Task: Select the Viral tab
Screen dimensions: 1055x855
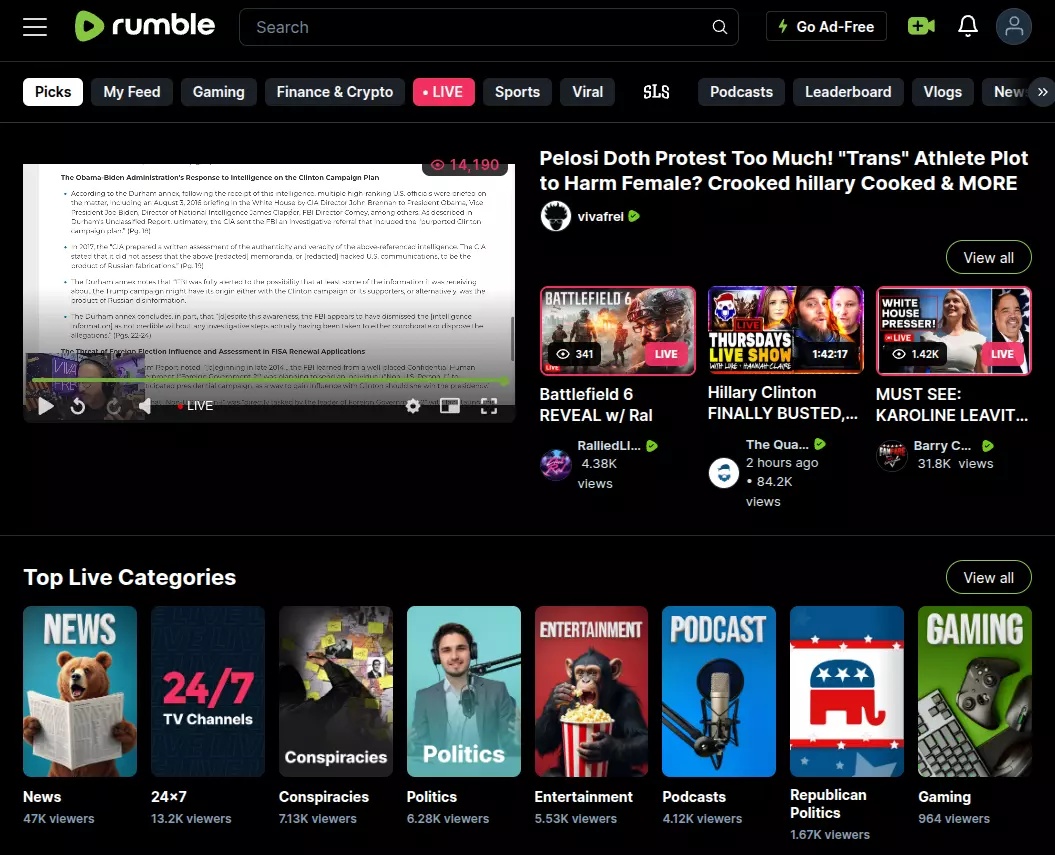Action: [587, 91]
